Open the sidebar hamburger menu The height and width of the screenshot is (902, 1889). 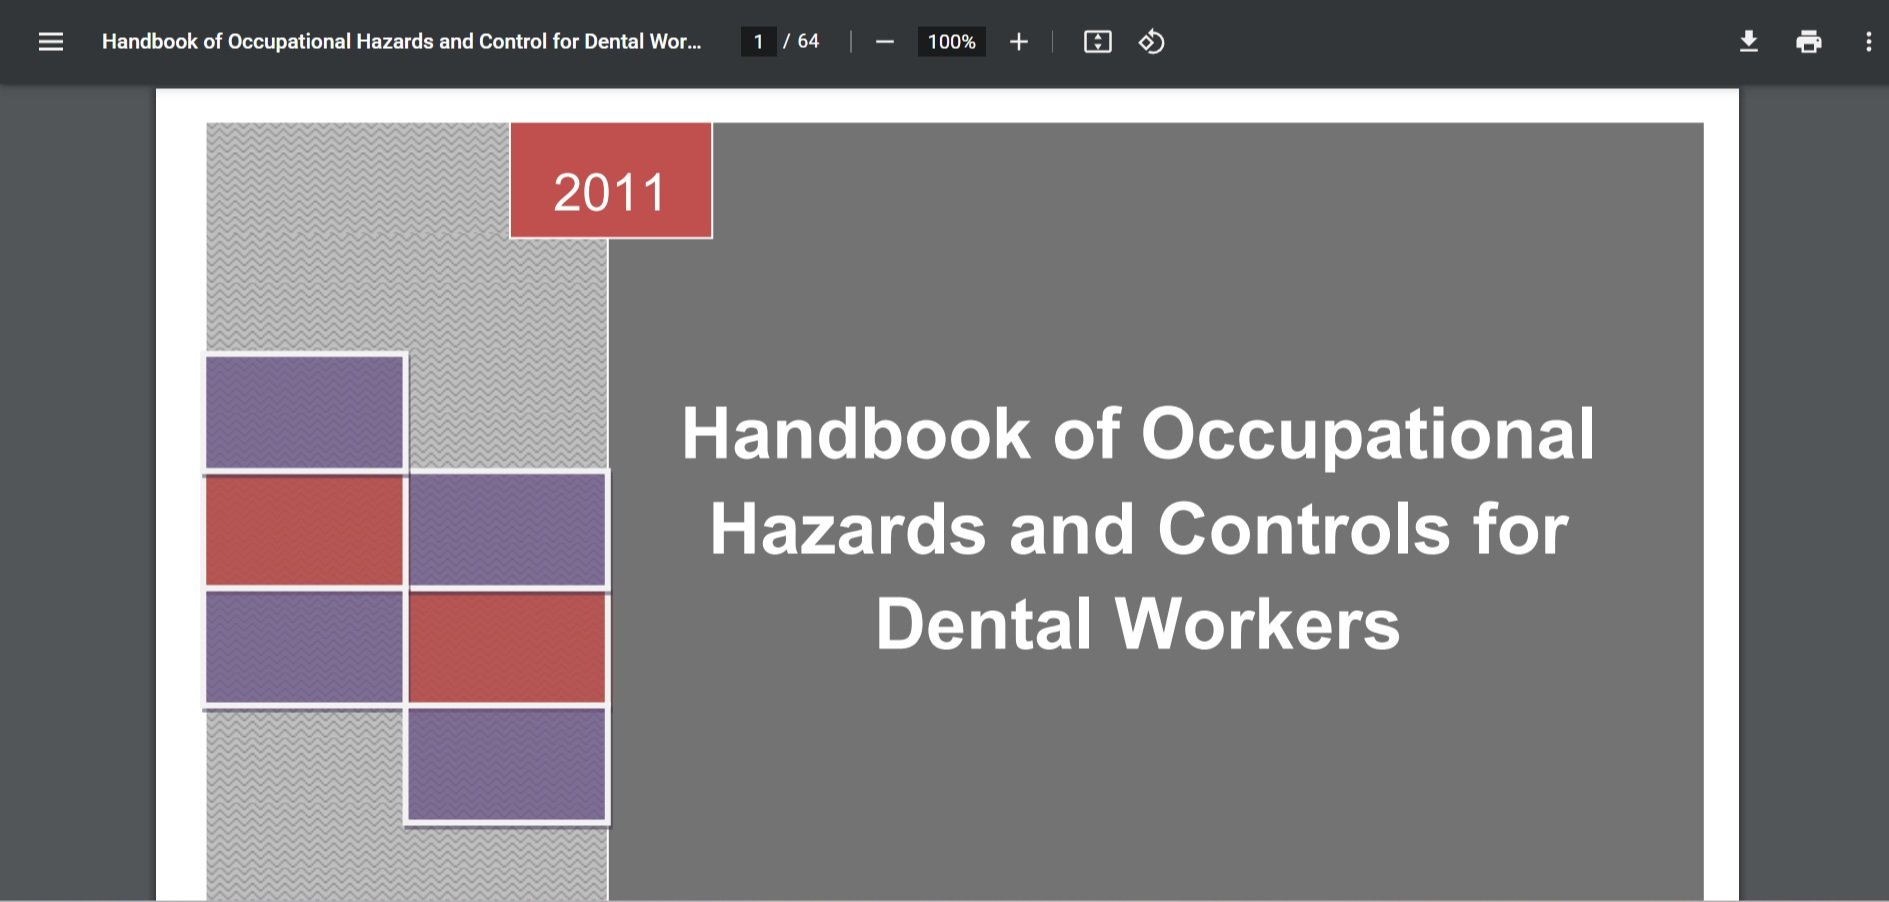51,42
